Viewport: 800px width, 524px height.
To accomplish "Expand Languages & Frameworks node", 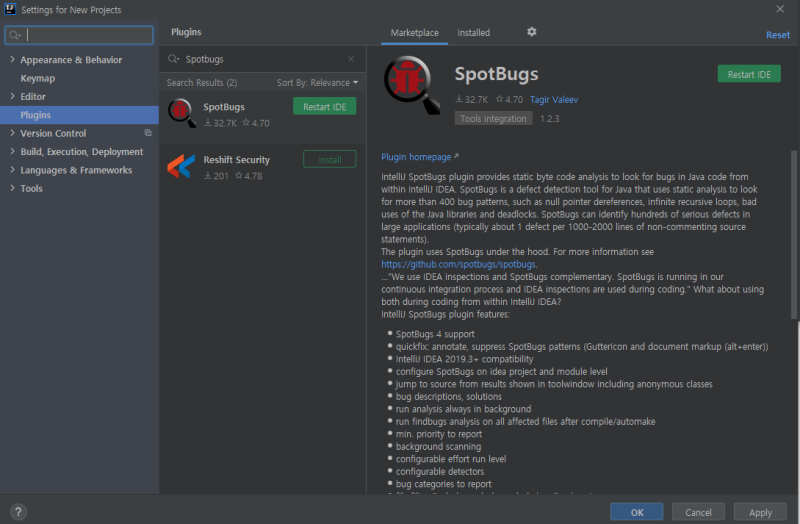I will [x=12, y=170].
